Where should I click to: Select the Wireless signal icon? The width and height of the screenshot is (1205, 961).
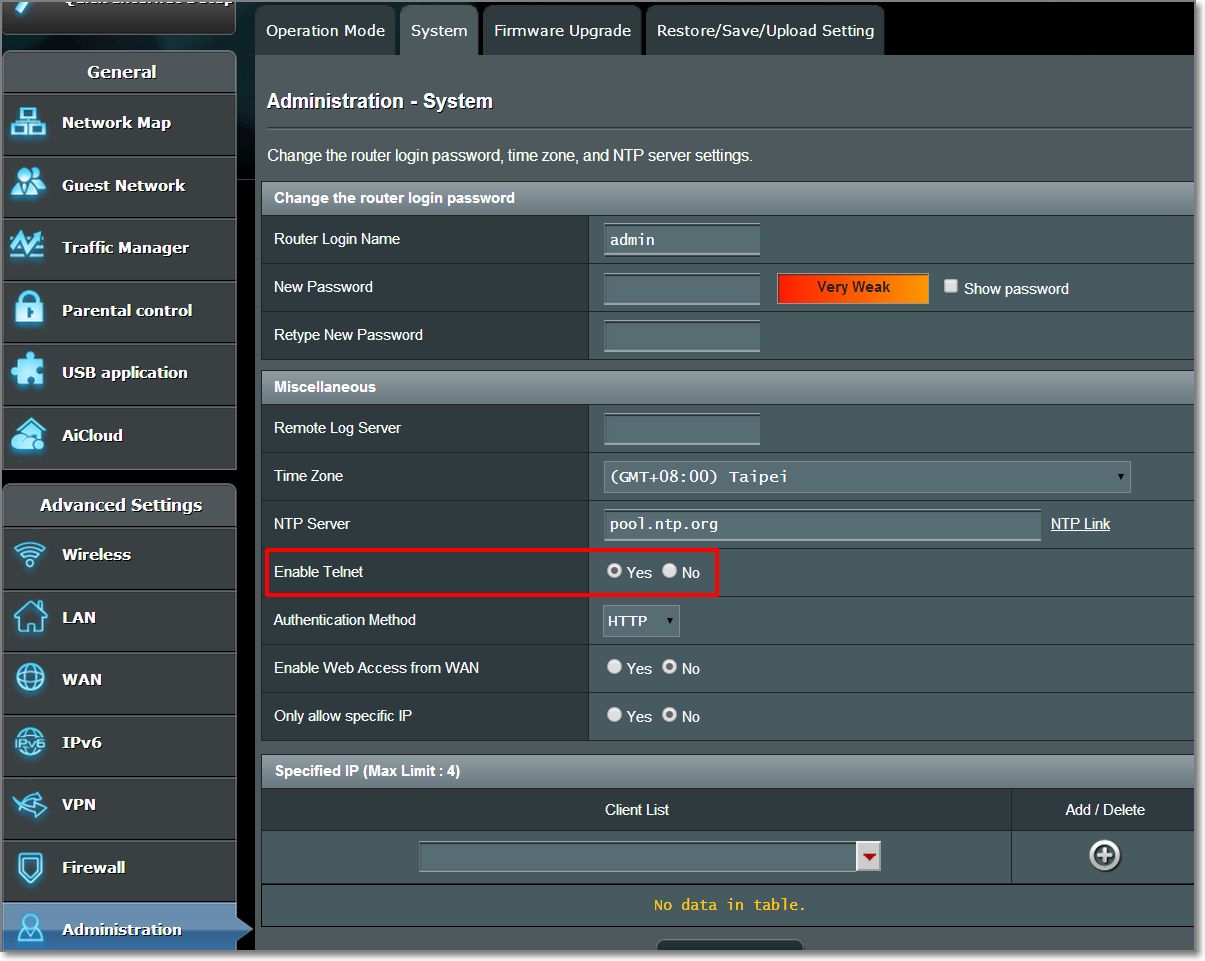pyautogui.click(x=30, y=554)
